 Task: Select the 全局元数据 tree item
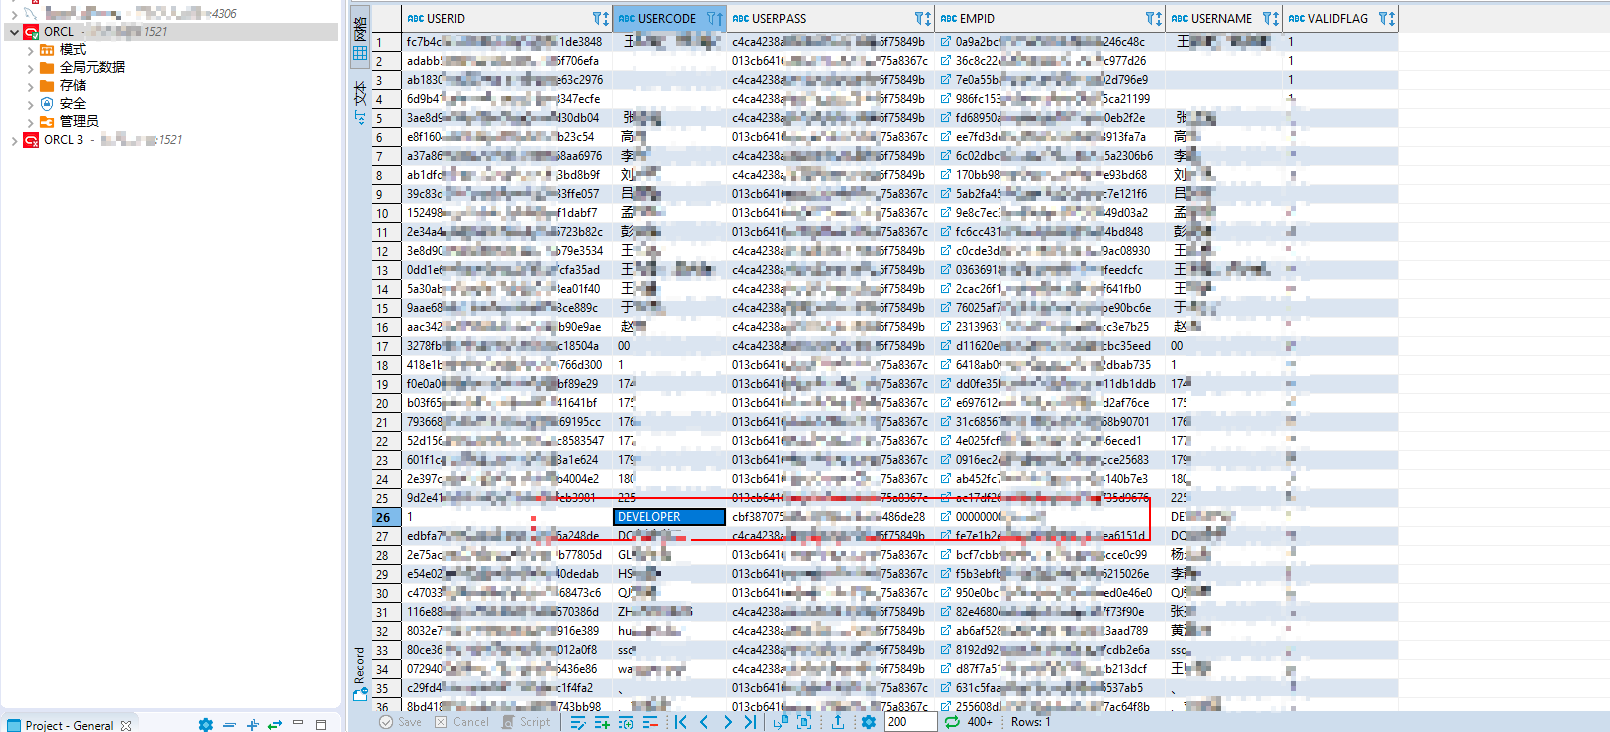click(x=92, y=67)
